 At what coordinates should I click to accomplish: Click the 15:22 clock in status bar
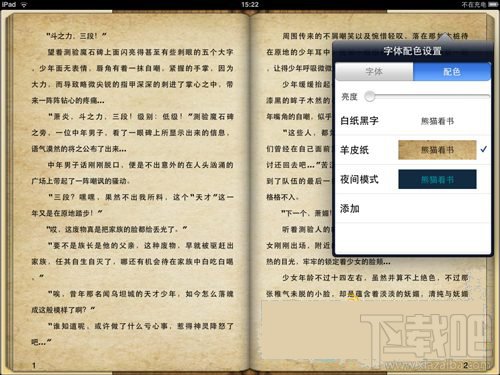pos(250,4)
